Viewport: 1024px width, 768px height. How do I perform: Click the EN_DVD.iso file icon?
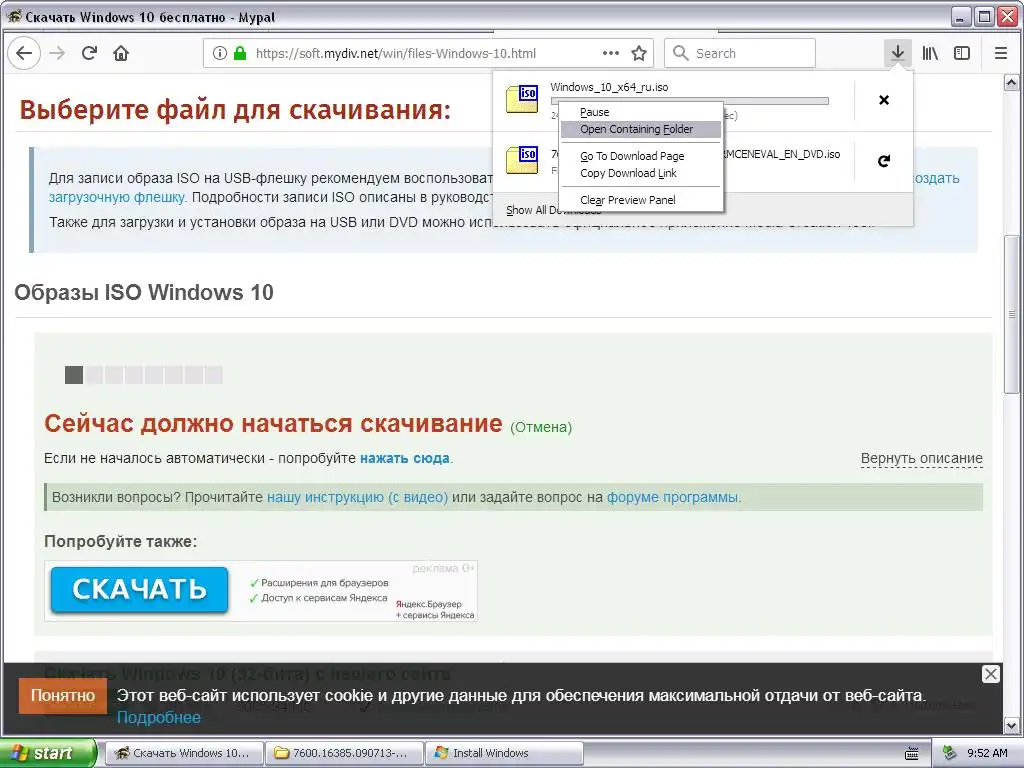pyautogui.click(x=522, y=160)
